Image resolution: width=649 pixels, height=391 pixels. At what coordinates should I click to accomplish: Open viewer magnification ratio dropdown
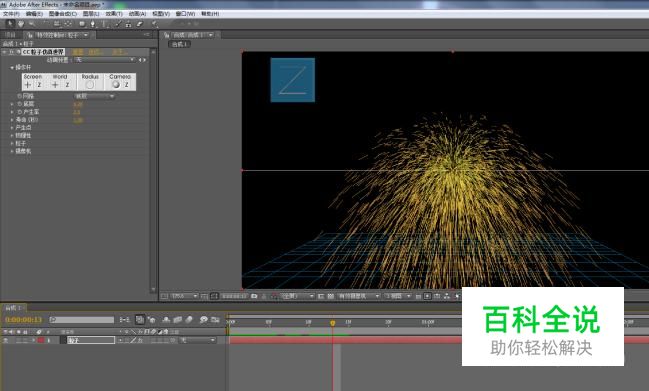pos(185,296)
